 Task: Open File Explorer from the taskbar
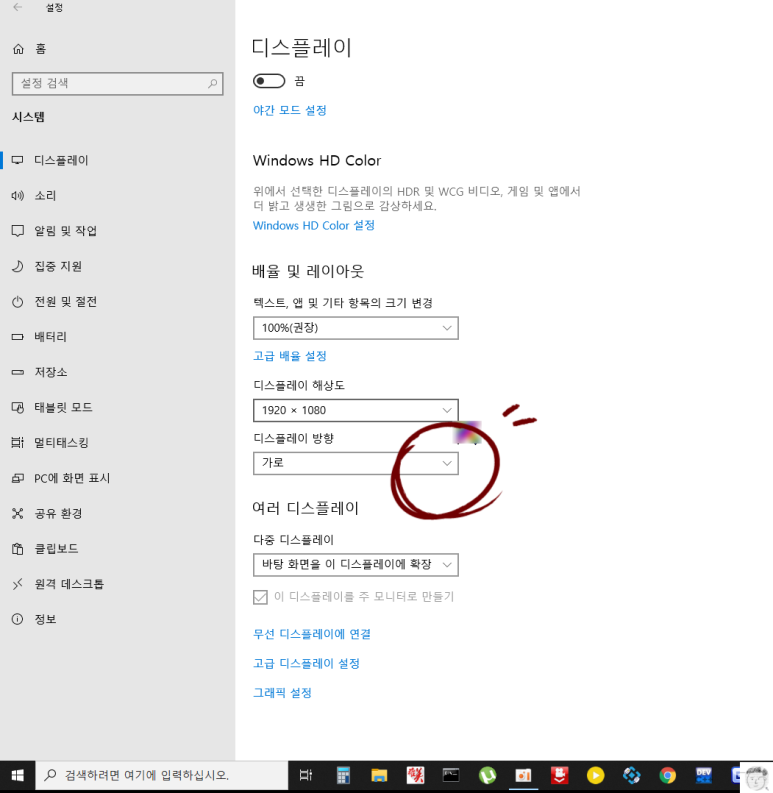click(379, 775)
